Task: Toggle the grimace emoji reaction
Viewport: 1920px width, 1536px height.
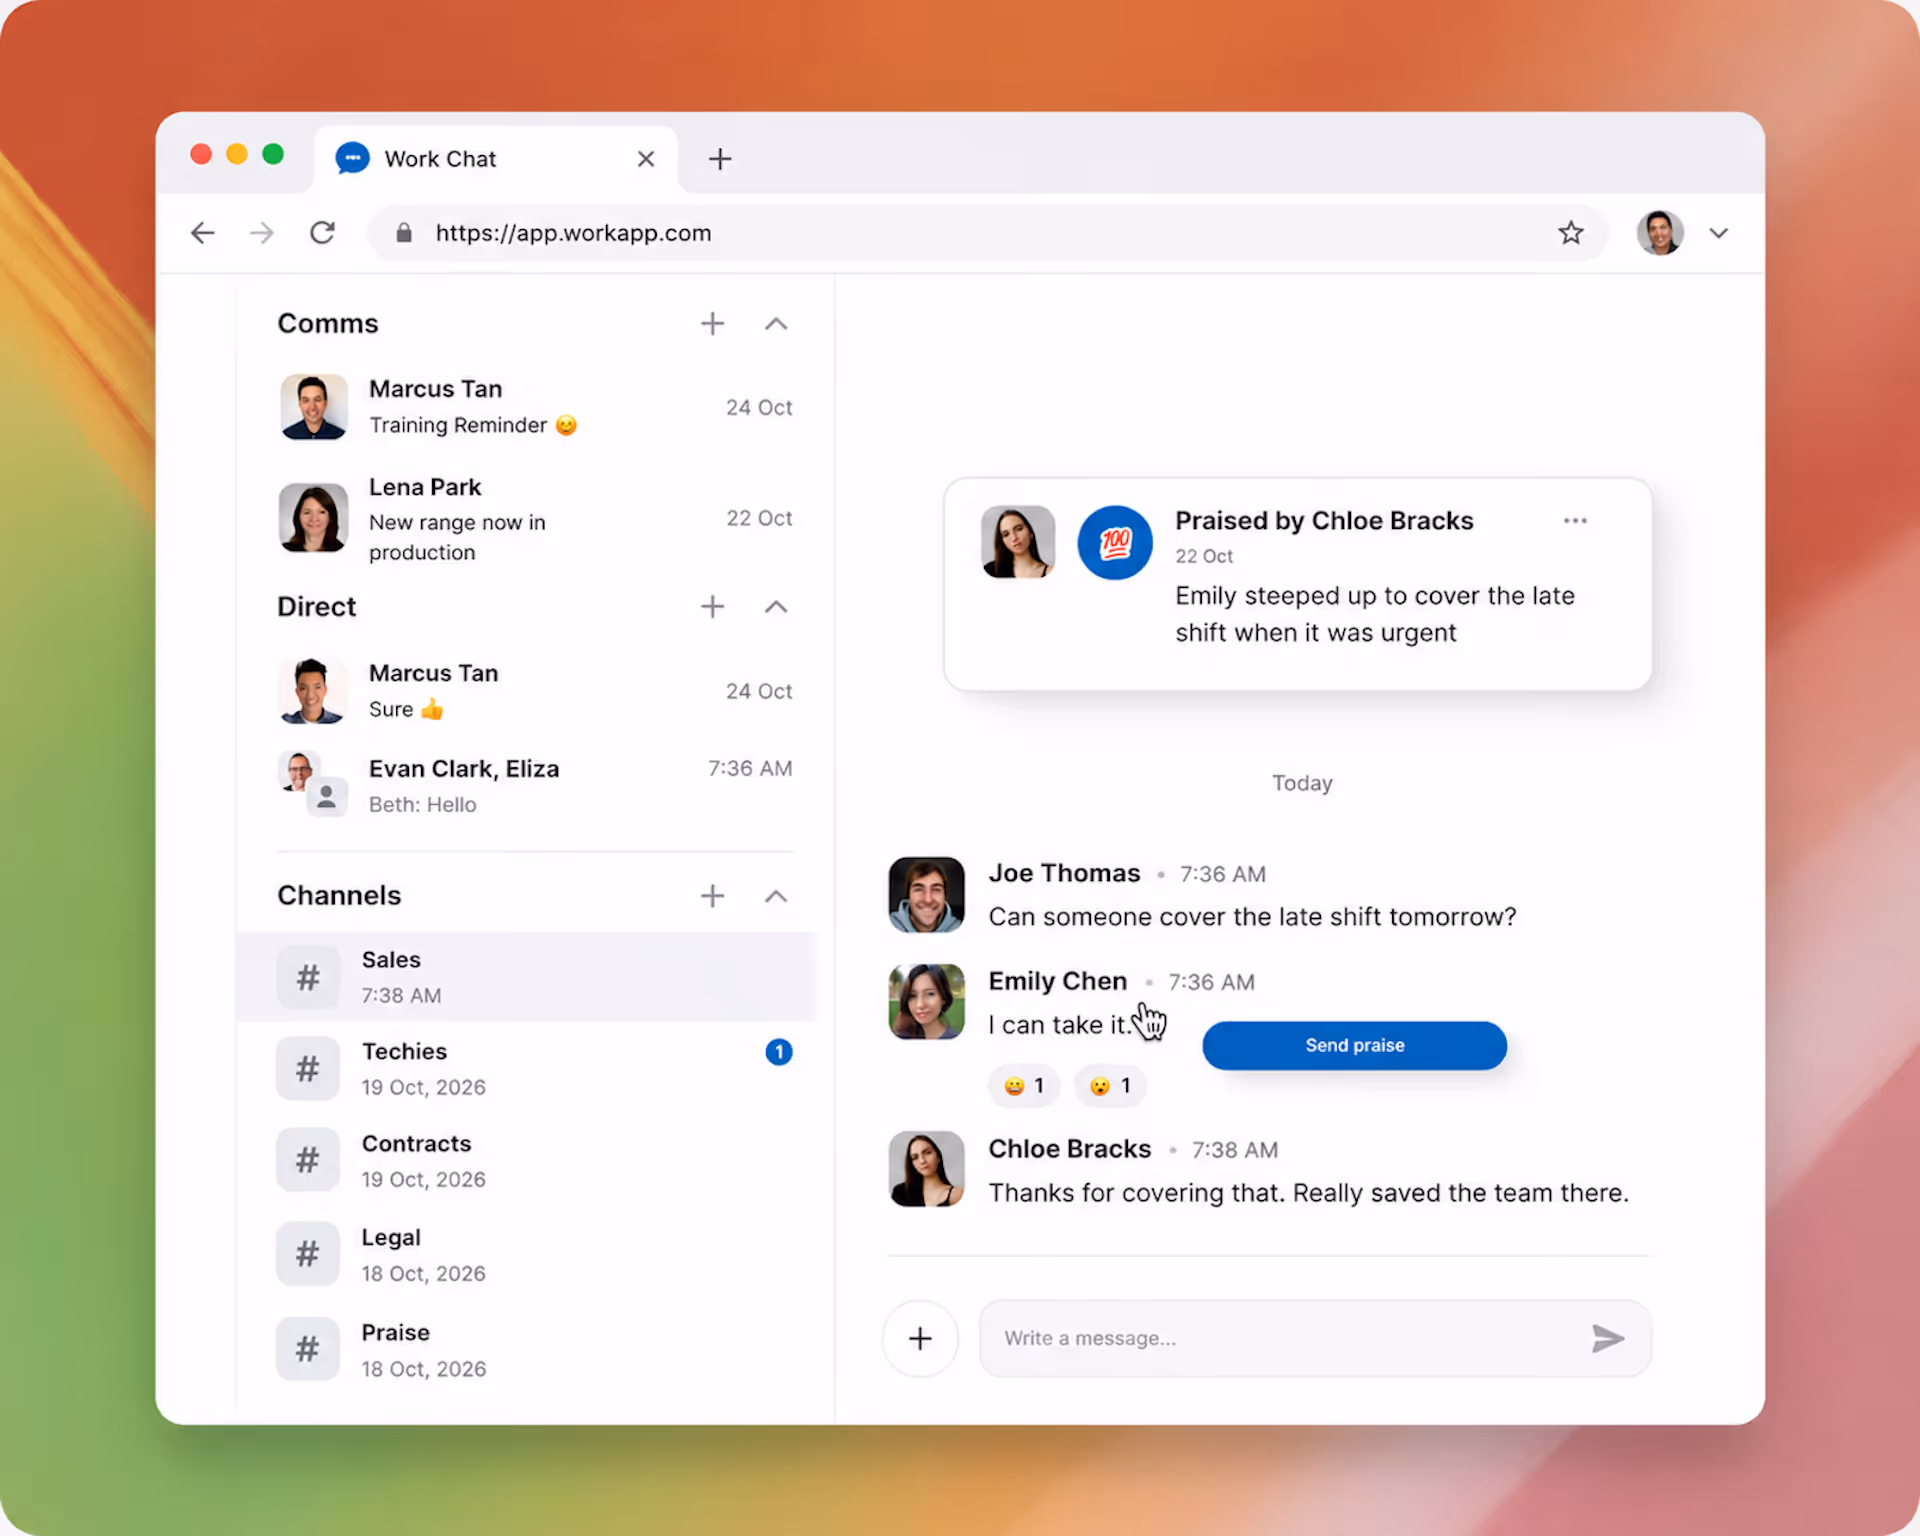Action: (x=1024, y=1086)
